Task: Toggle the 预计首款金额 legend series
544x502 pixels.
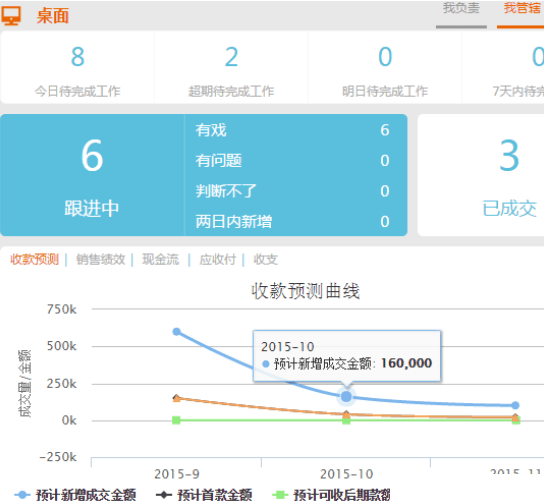Action: [x=204, y=494]
